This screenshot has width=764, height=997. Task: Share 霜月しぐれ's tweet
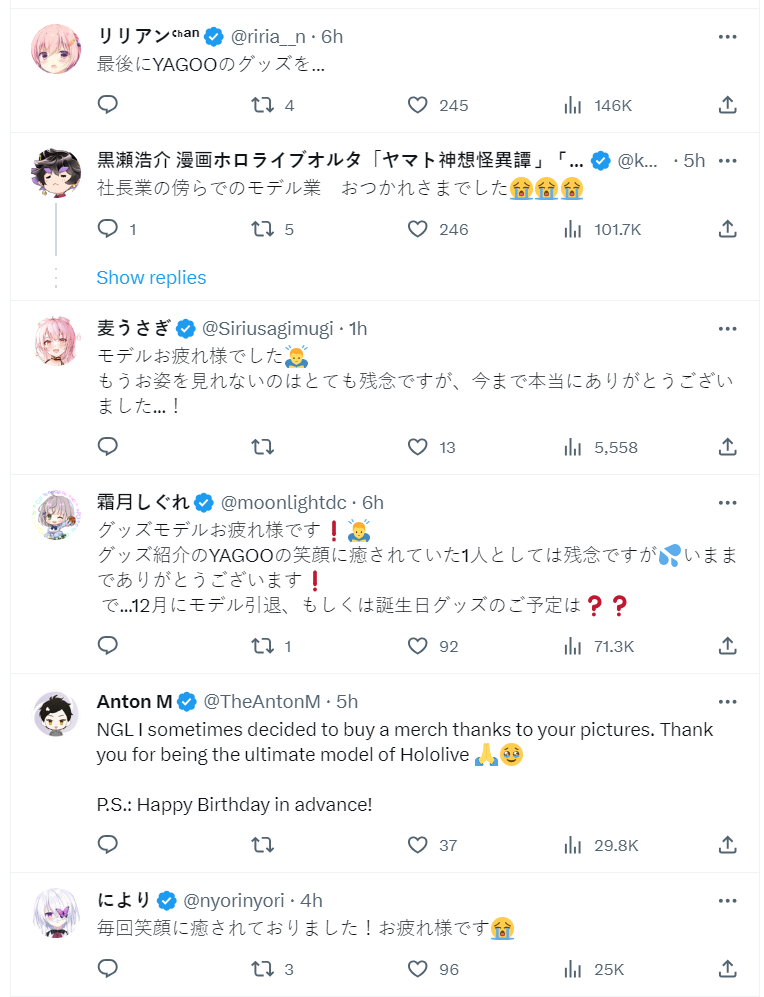coord(728,646)
